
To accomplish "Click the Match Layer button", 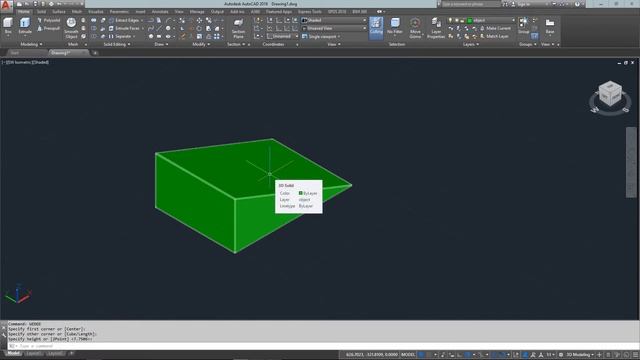I will click(x=494, y=36).
